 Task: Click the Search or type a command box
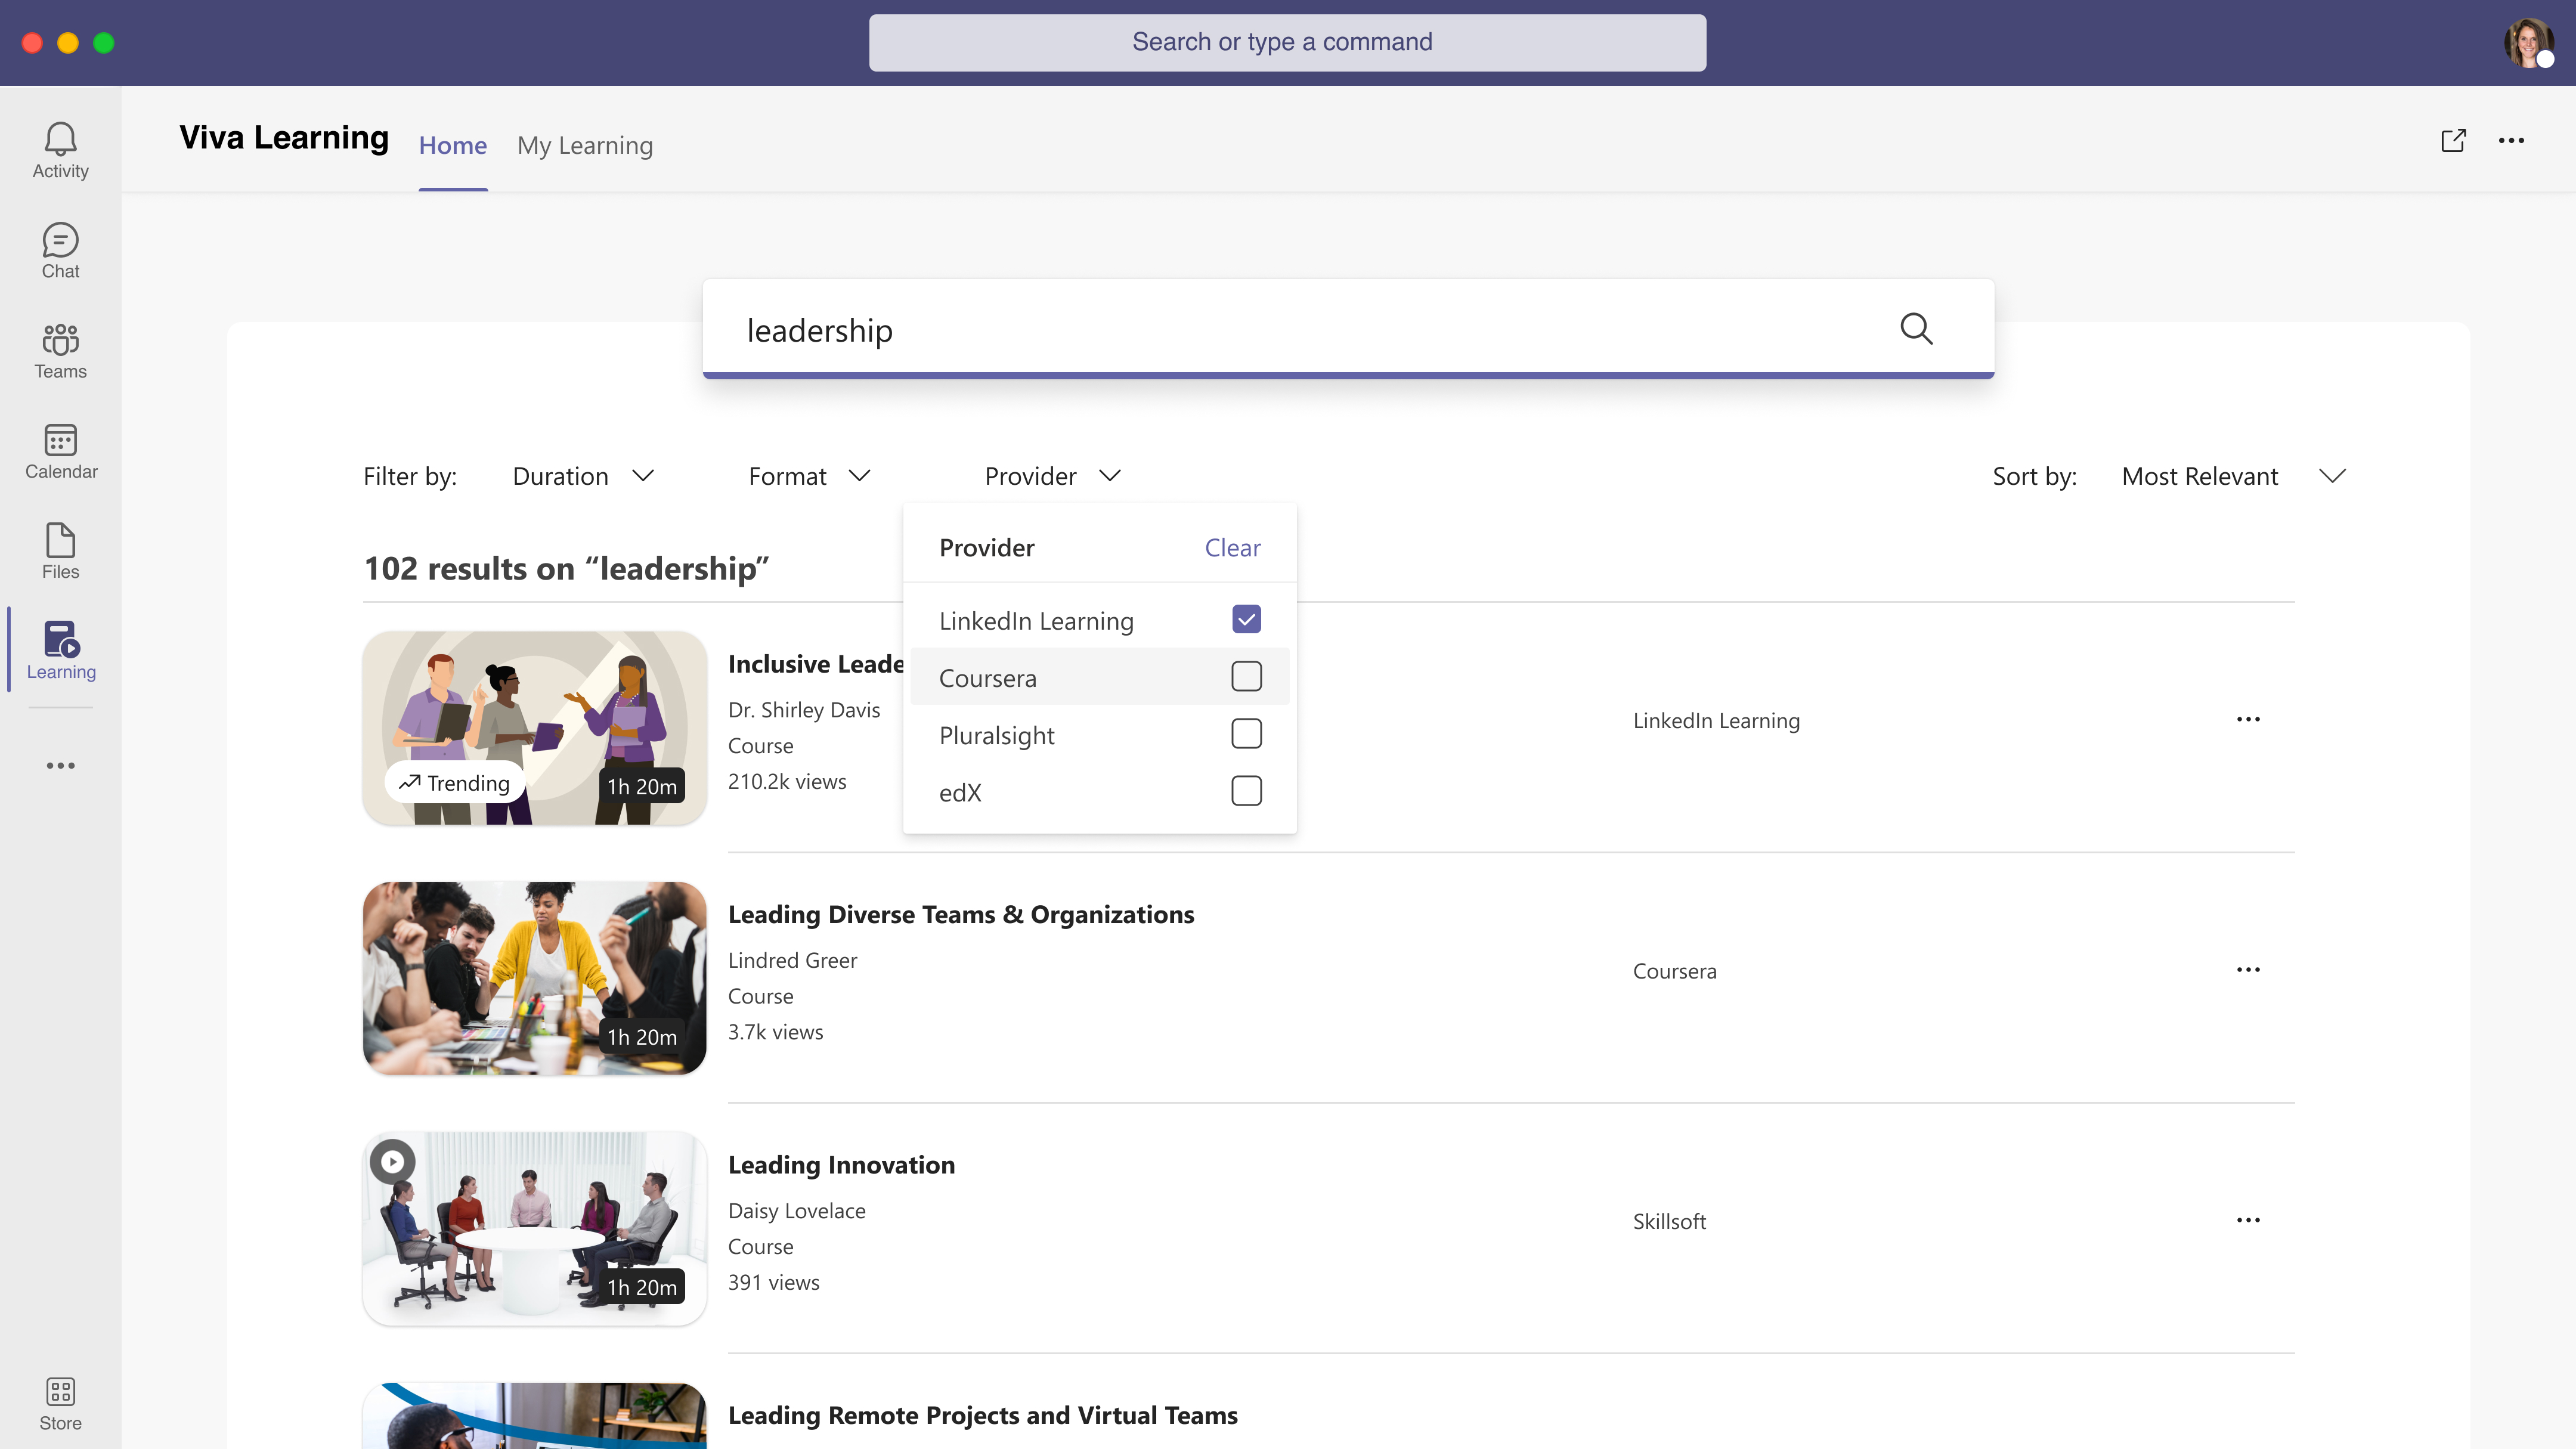(1287, 42)
